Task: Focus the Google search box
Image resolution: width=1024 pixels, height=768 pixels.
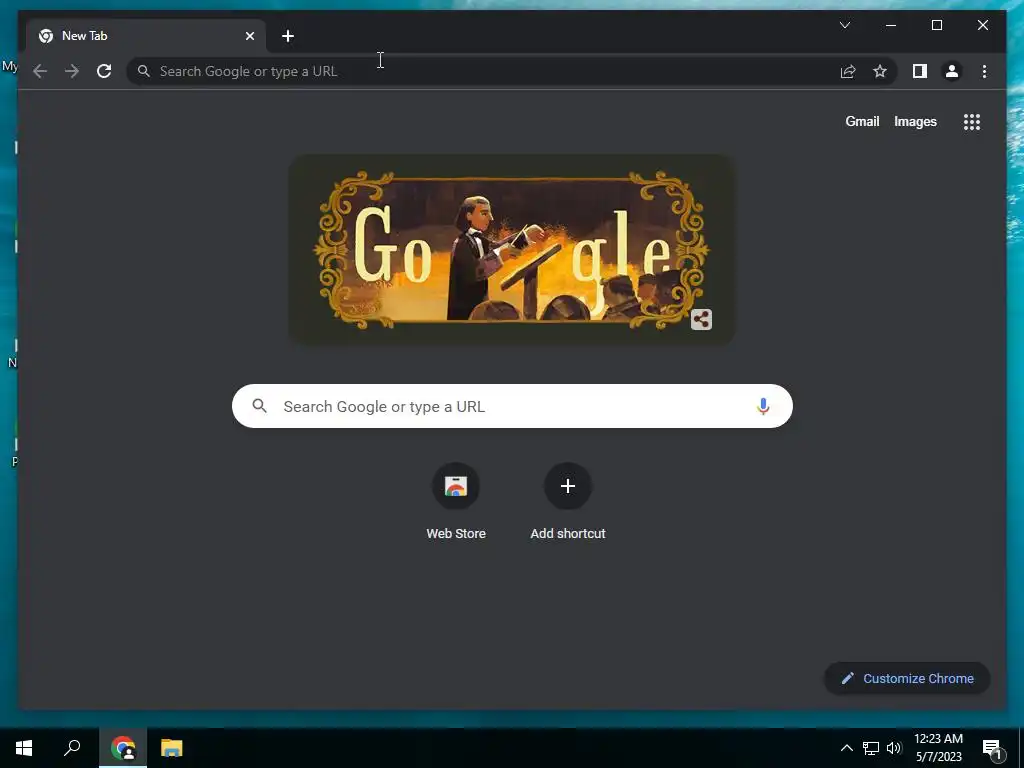Action: [512, 406]
